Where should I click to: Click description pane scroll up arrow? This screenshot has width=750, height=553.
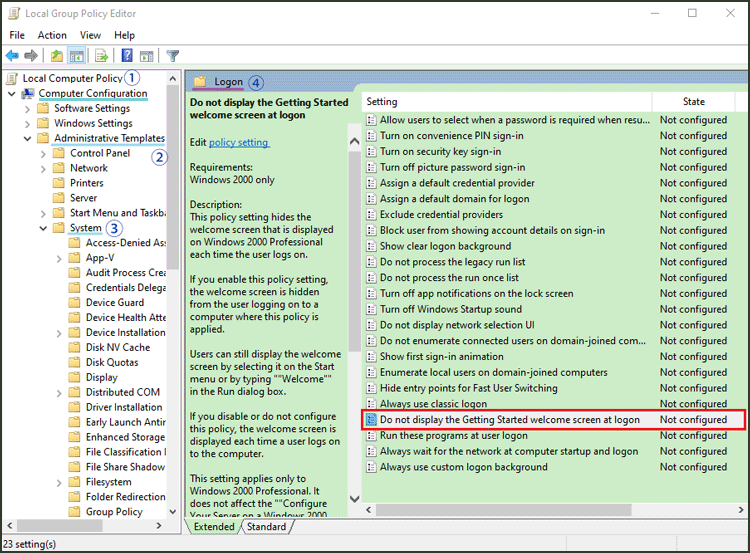click(x=354, y=141)
